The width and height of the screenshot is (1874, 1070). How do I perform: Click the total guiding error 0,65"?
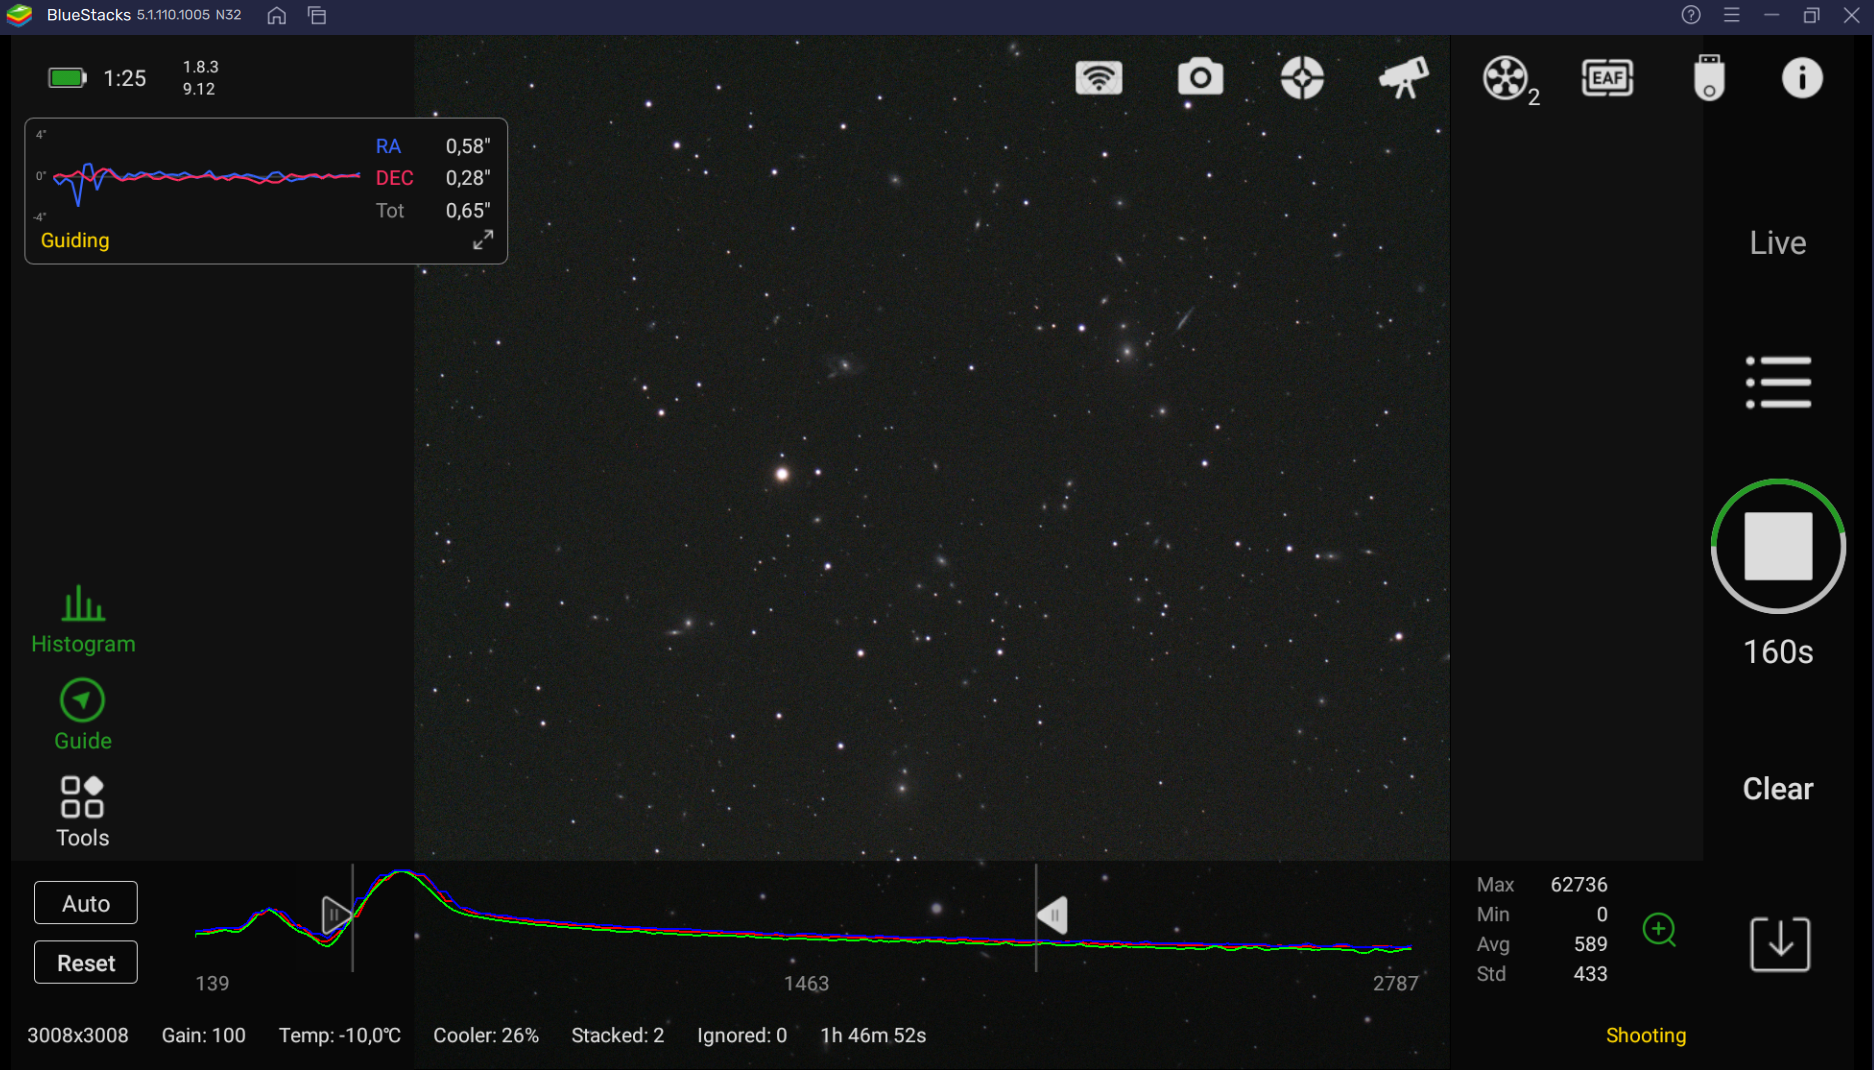(468, 211)
